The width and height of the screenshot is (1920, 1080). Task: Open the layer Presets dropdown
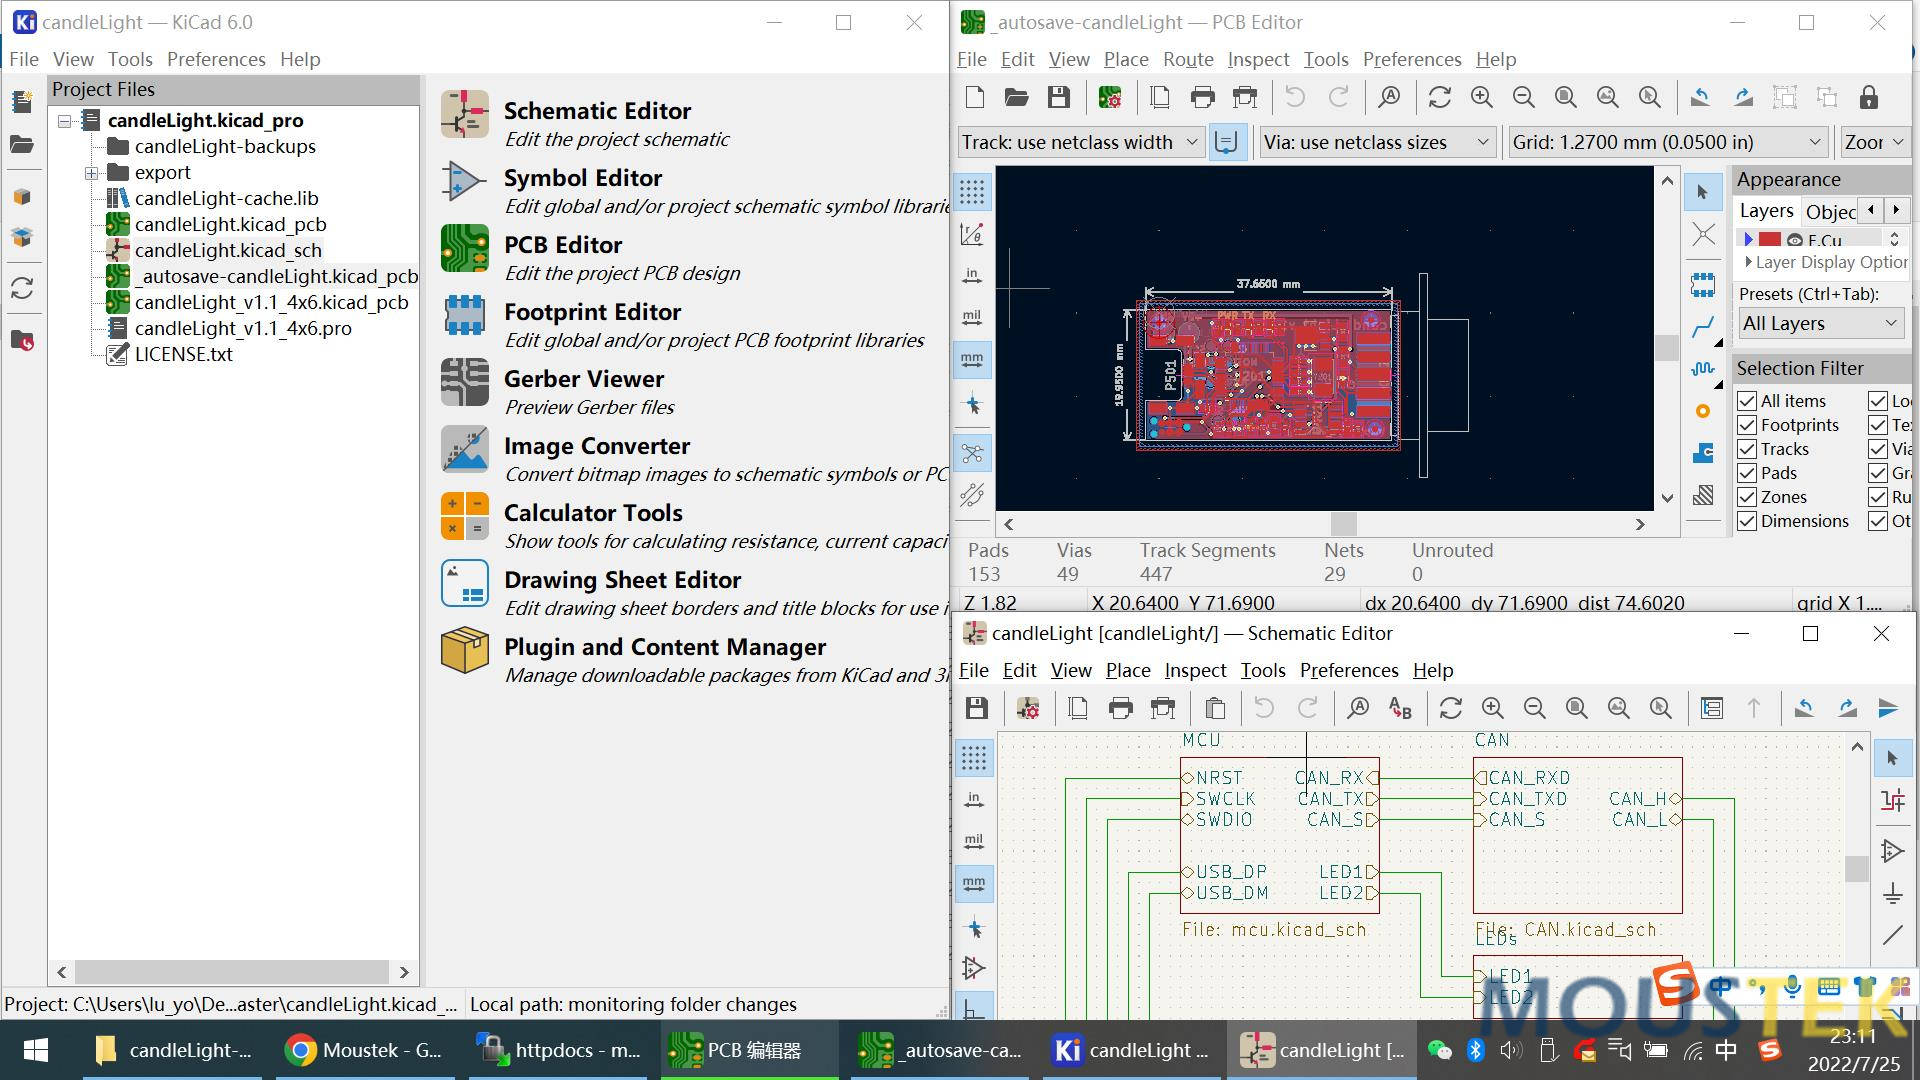coord(1820,323)
